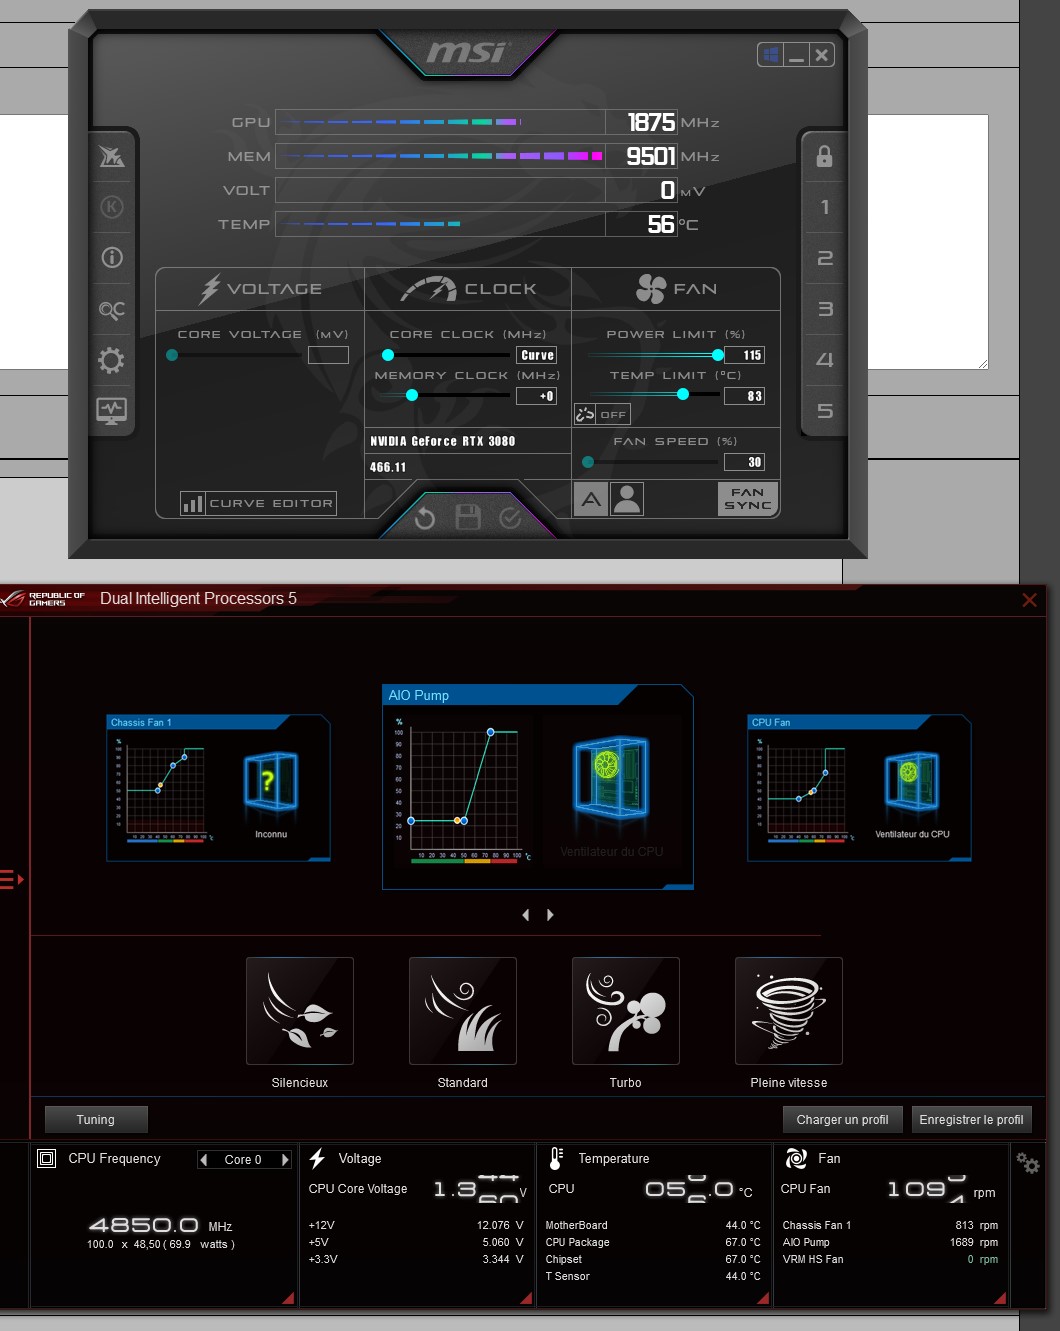Click the Charger un profil button
Viewport: 1060px width, 1331px height.
842,1120
